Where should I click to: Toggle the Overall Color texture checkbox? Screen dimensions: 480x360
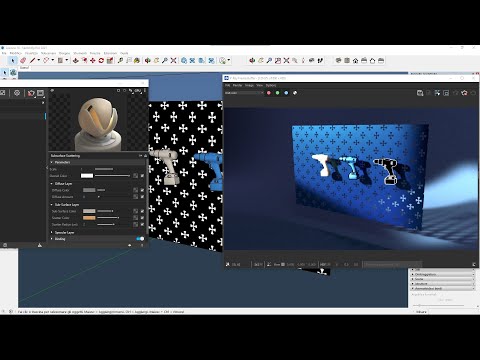click(142, 176)
